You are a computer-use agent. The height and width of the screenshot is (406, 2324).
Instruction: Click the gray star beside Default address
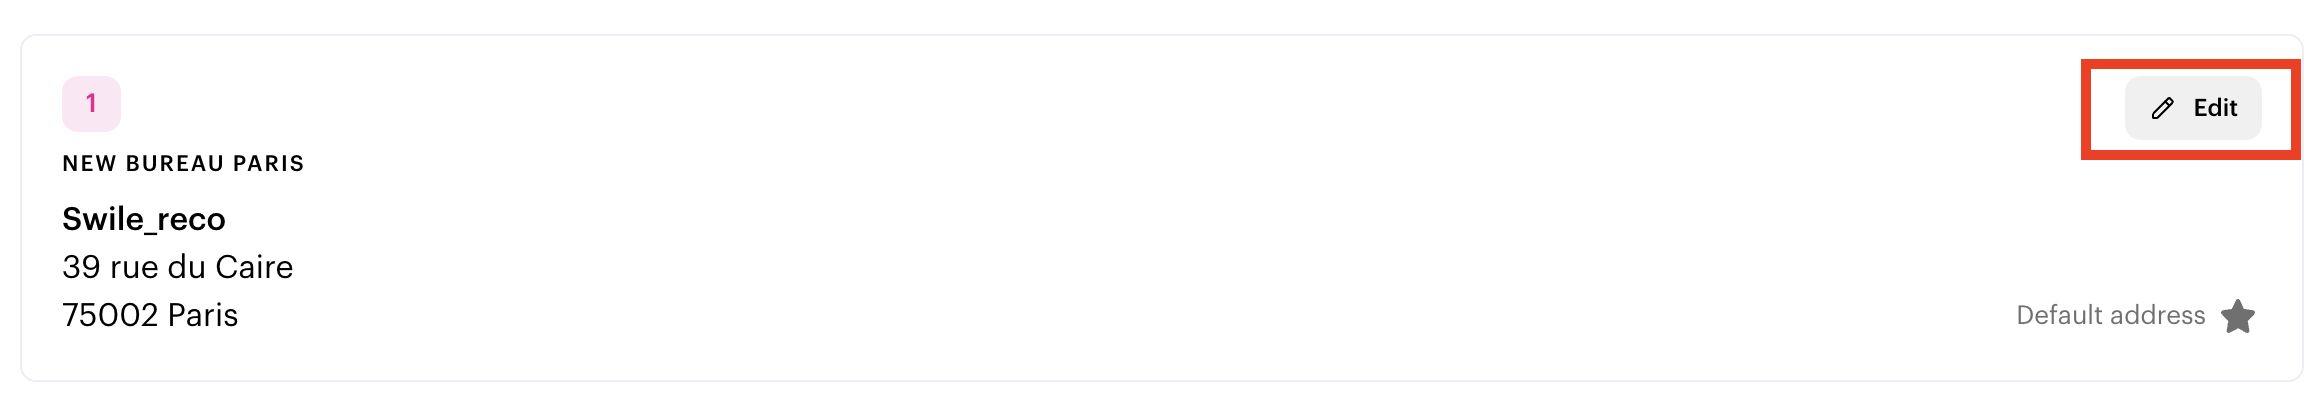2238,316
